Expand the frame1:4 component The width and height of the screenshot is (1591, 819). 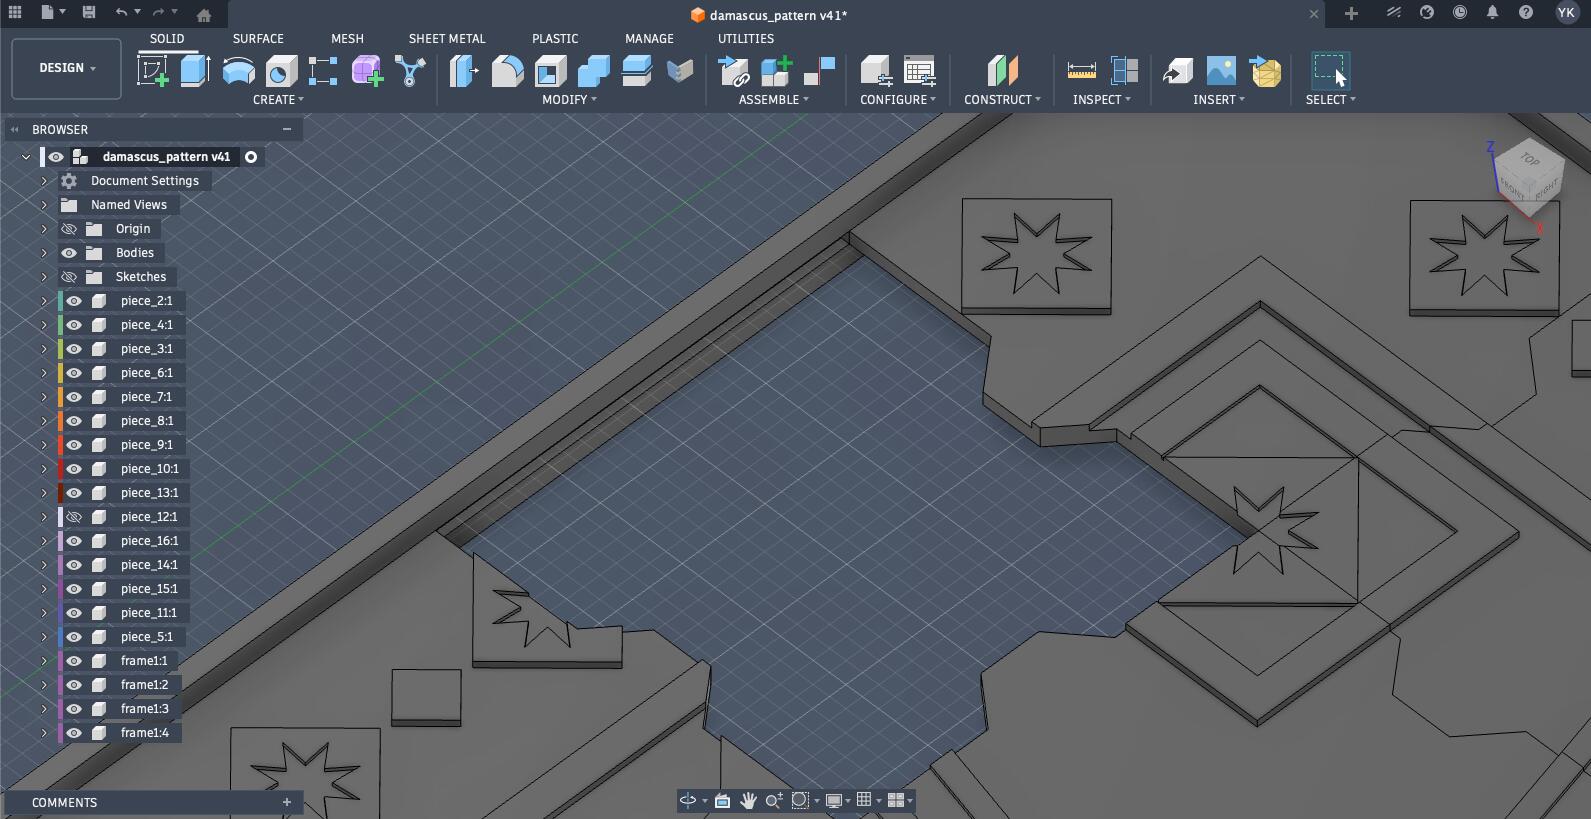point(44,733)
